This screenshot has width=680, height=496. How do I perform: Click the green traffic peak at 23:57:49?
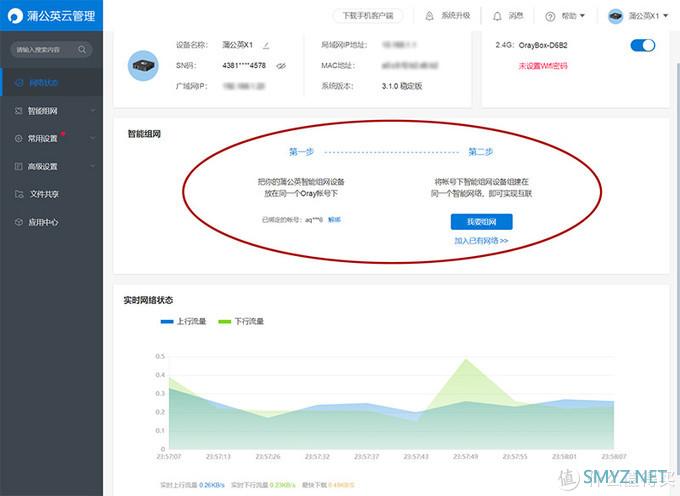466,359
